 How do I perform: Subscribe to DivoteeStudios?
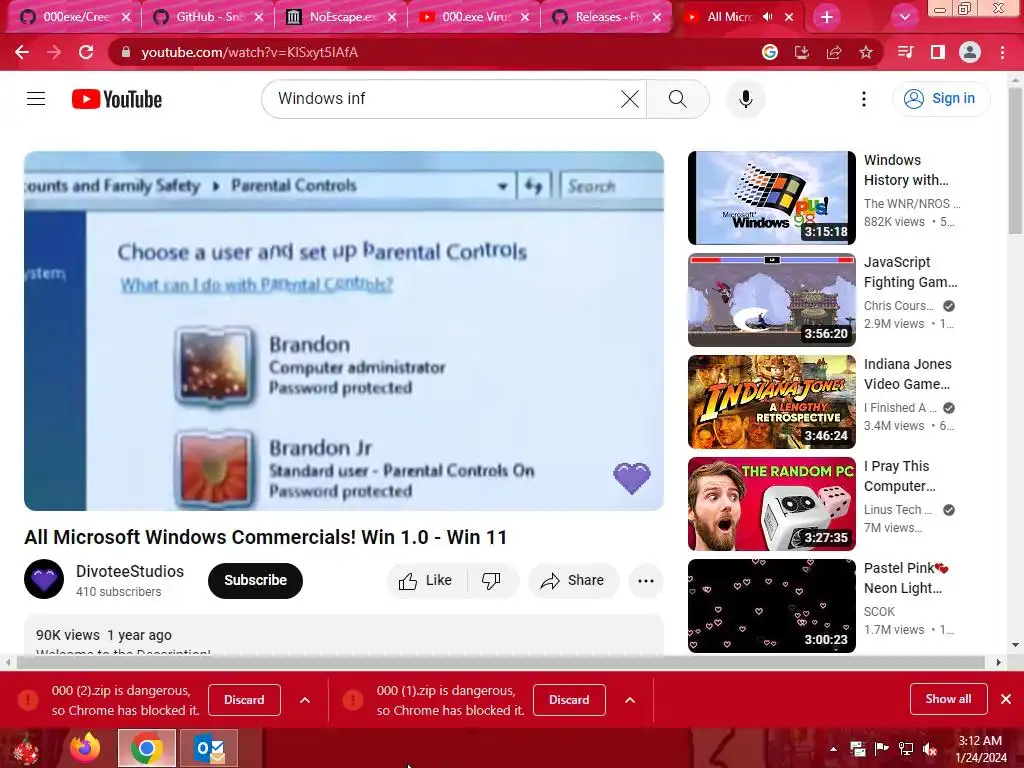(255, 581)
